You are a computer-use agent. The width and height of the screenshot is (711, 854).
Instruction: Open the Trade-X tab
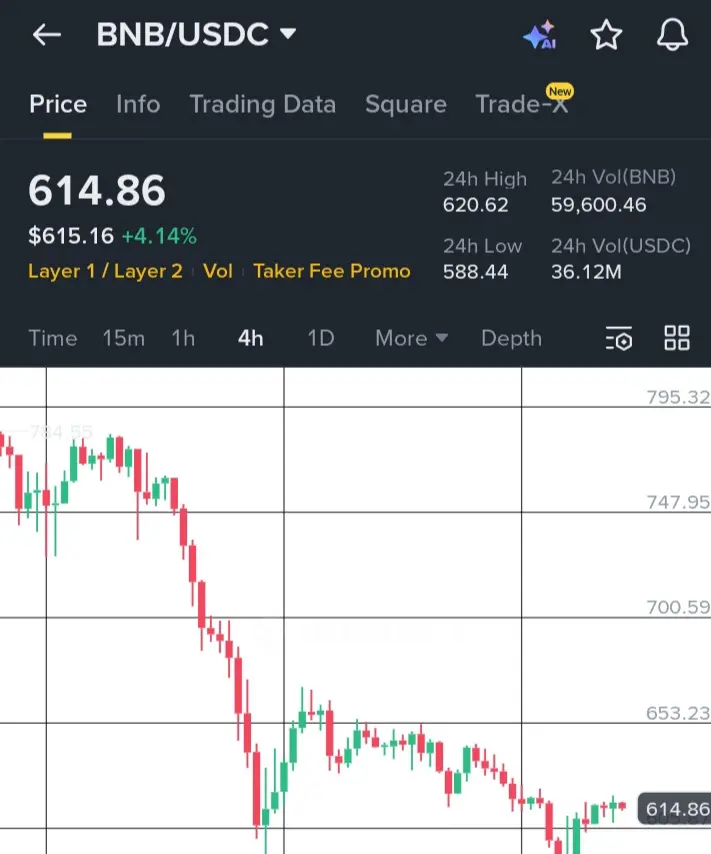click(521, 104)
